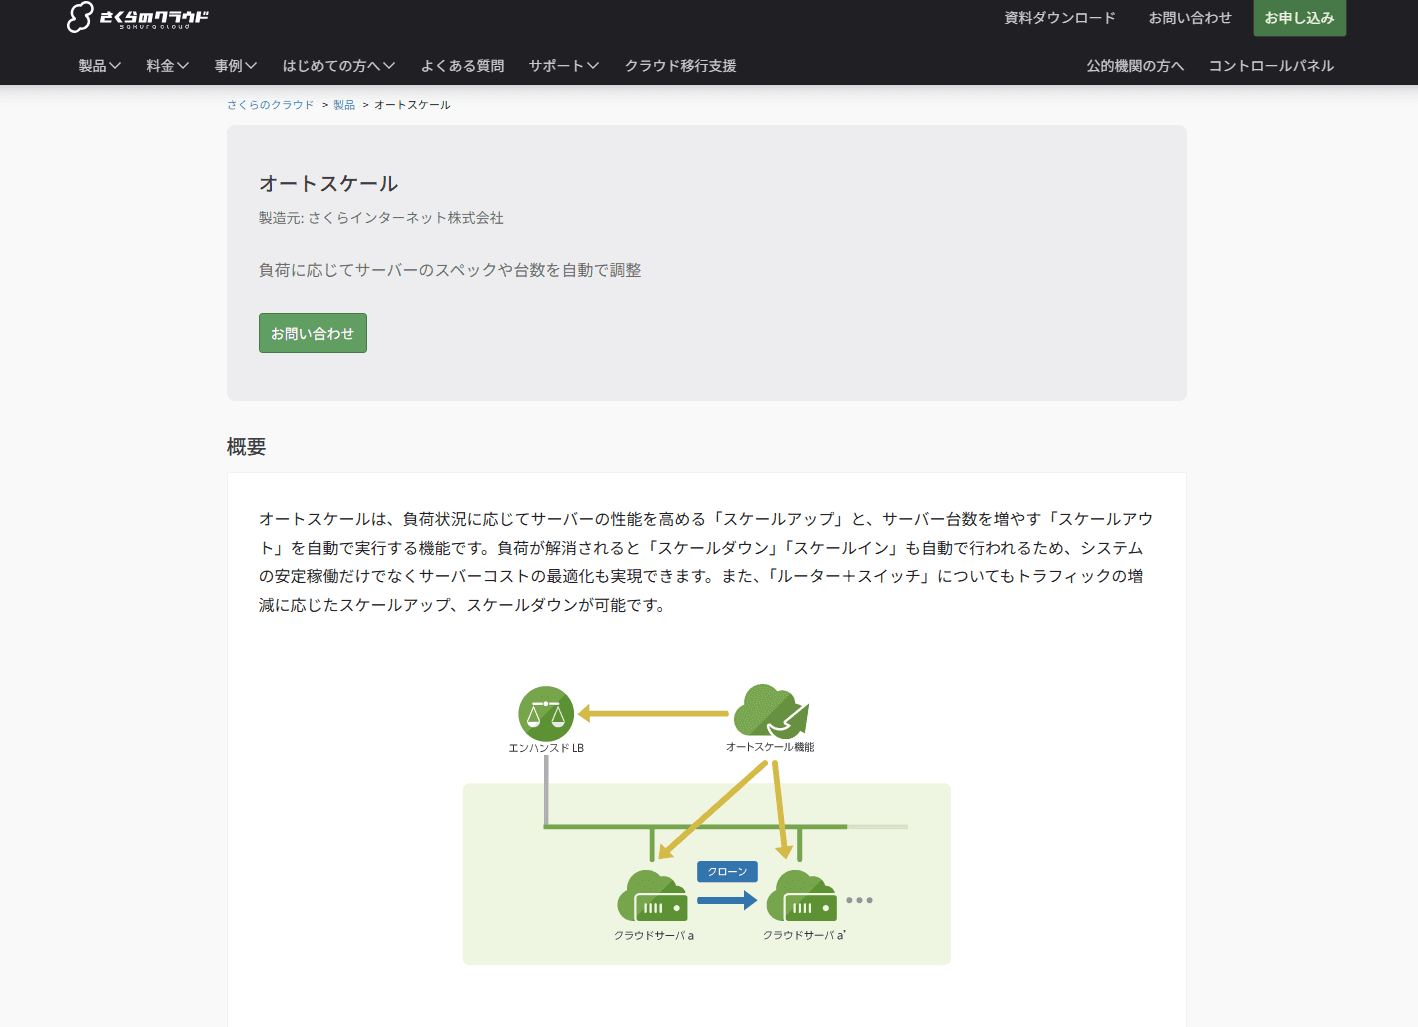Click 製造元: さくらインターネット株式会社 text

[381, 218]
